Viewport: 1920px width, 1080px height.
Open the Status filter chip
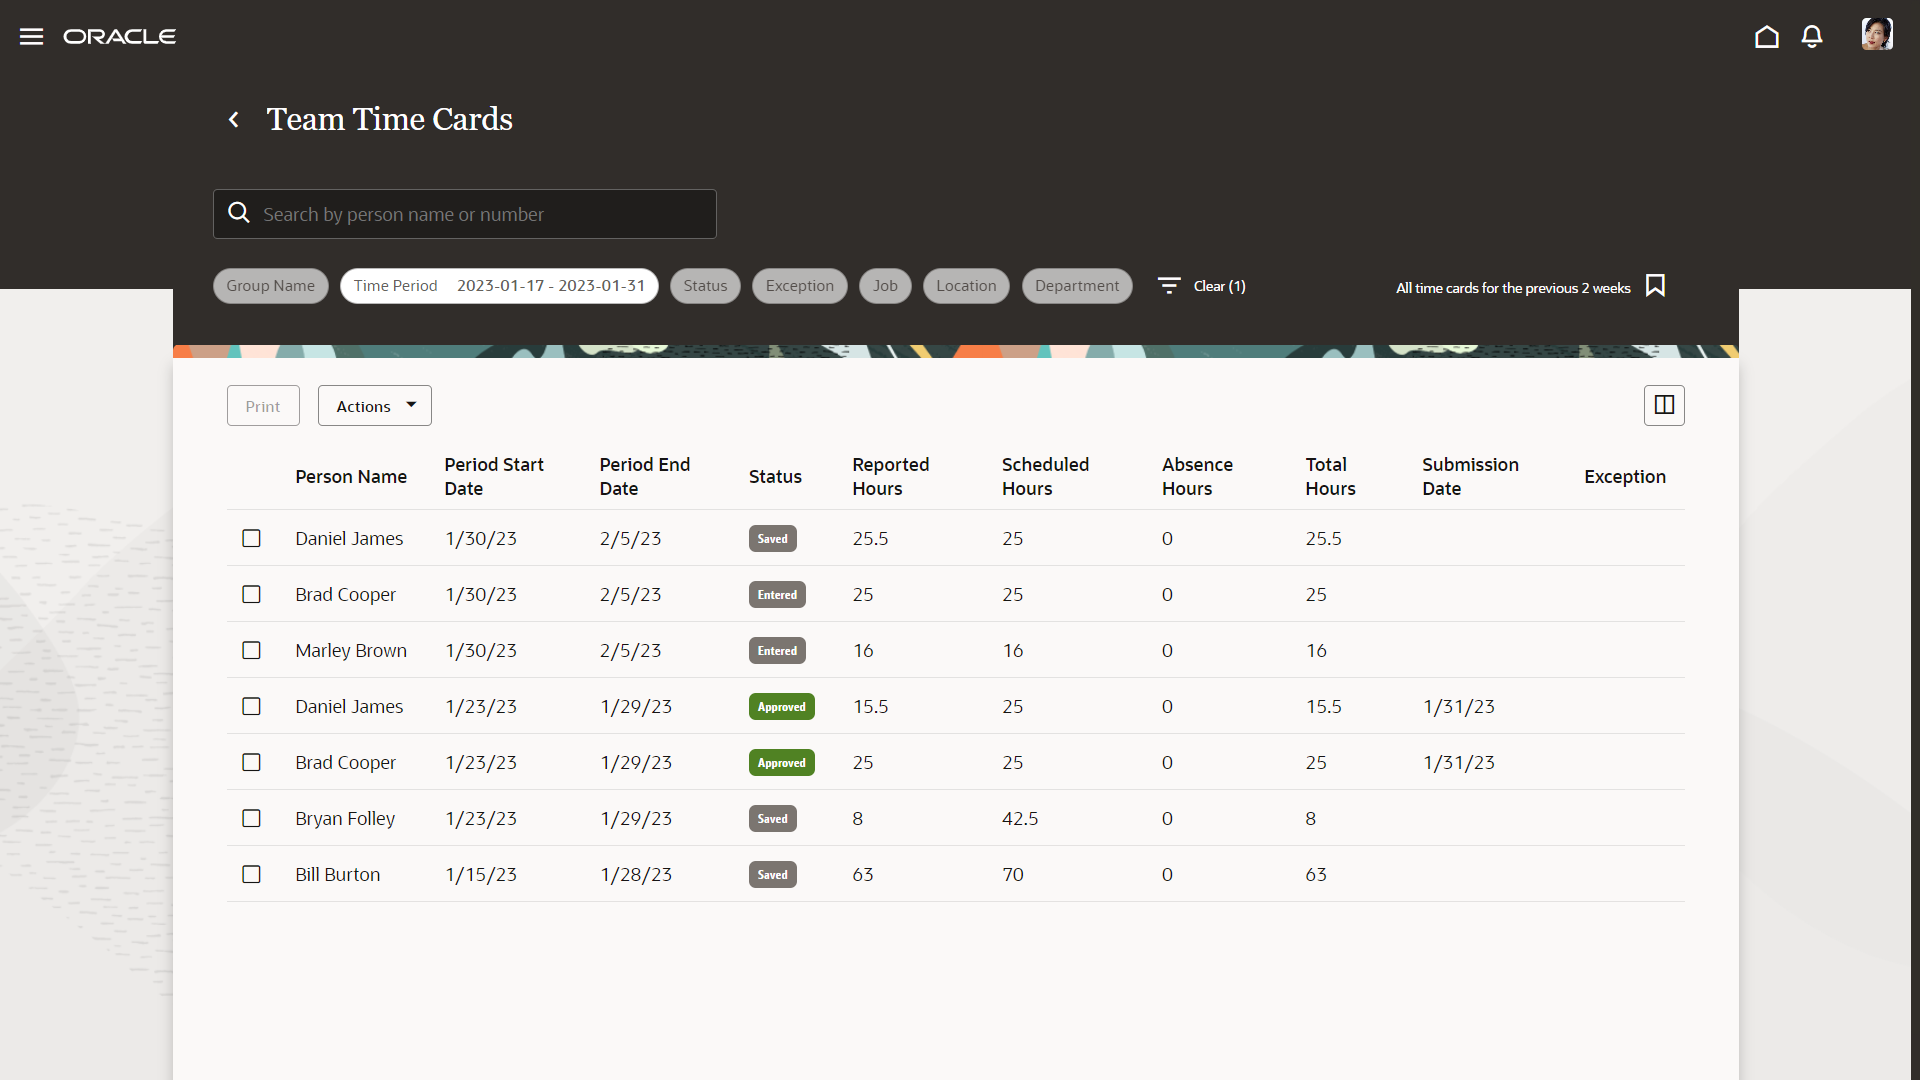click(x=705, y=286)
